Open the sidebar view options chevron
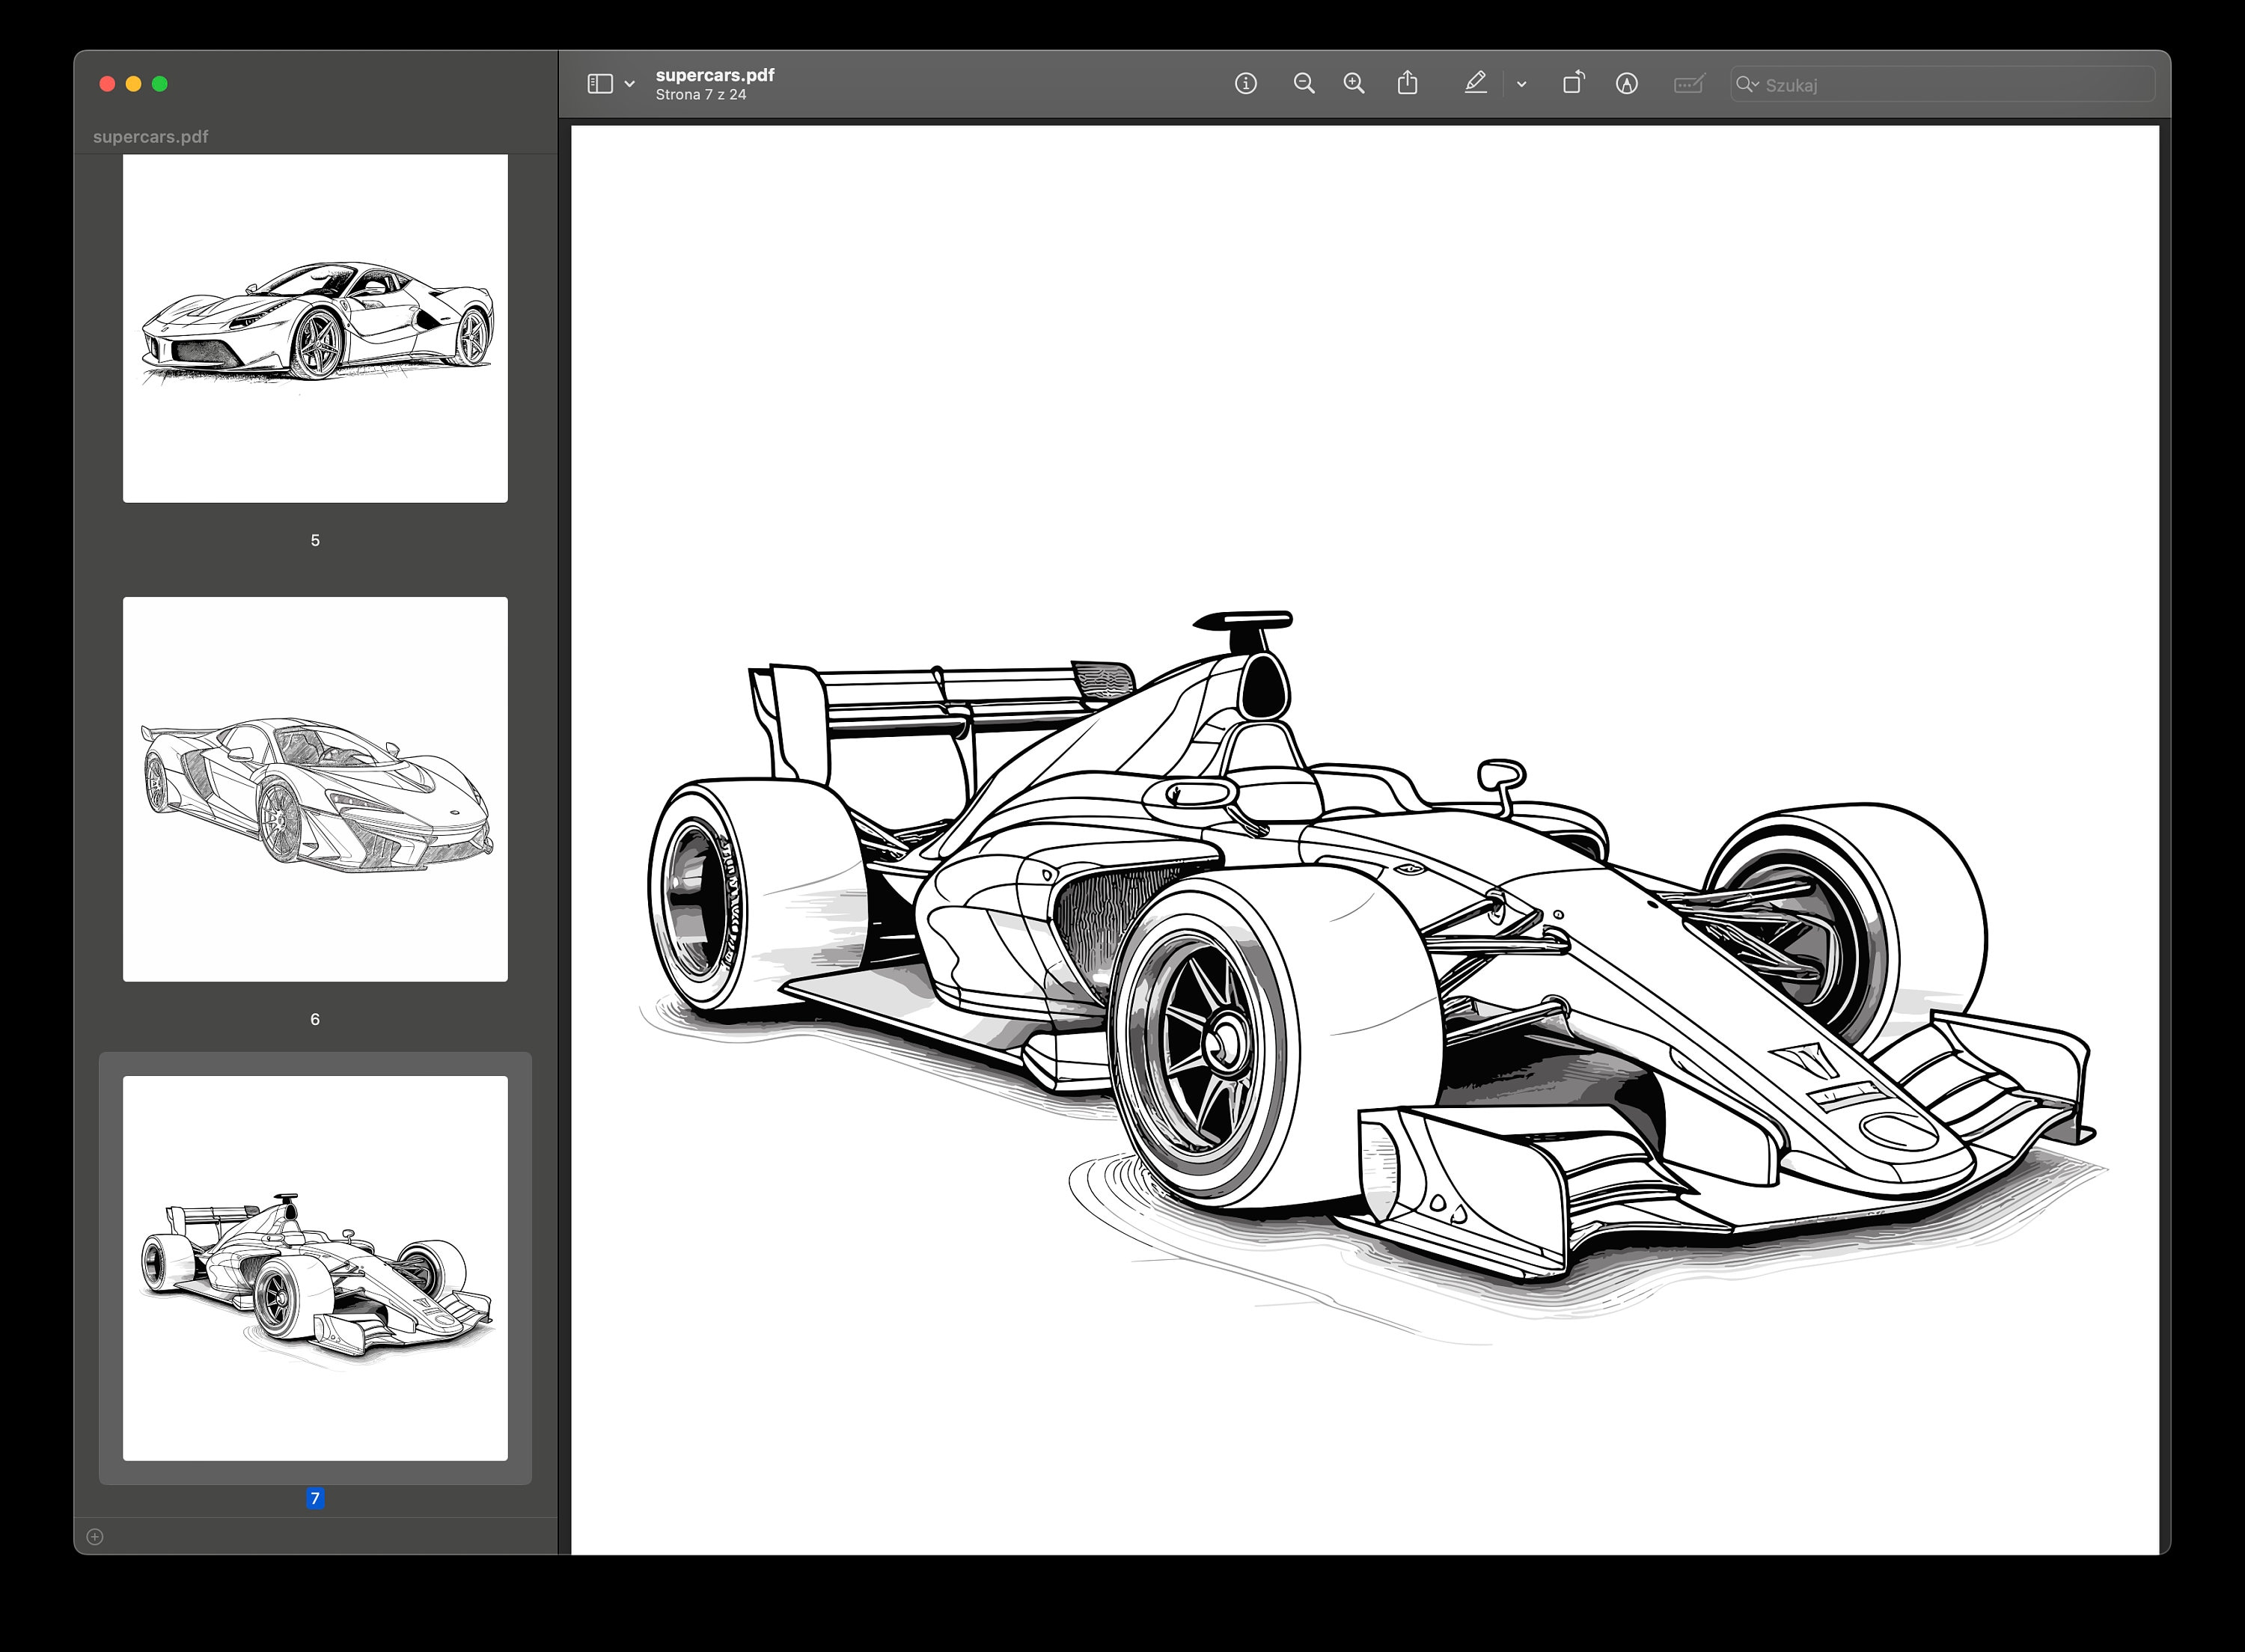This screenshot has width=2245, height=1652. tap(630, 84)
